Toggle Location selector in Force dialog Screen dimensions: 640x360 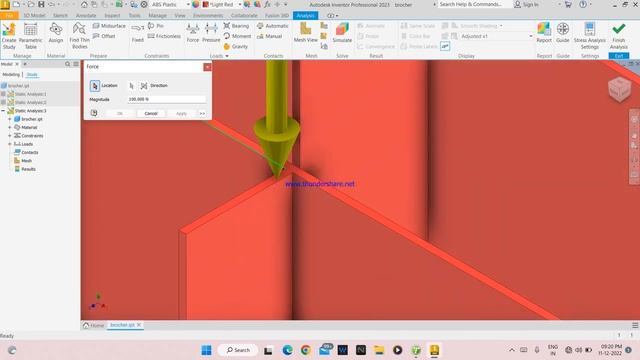[x=95, y=85]
